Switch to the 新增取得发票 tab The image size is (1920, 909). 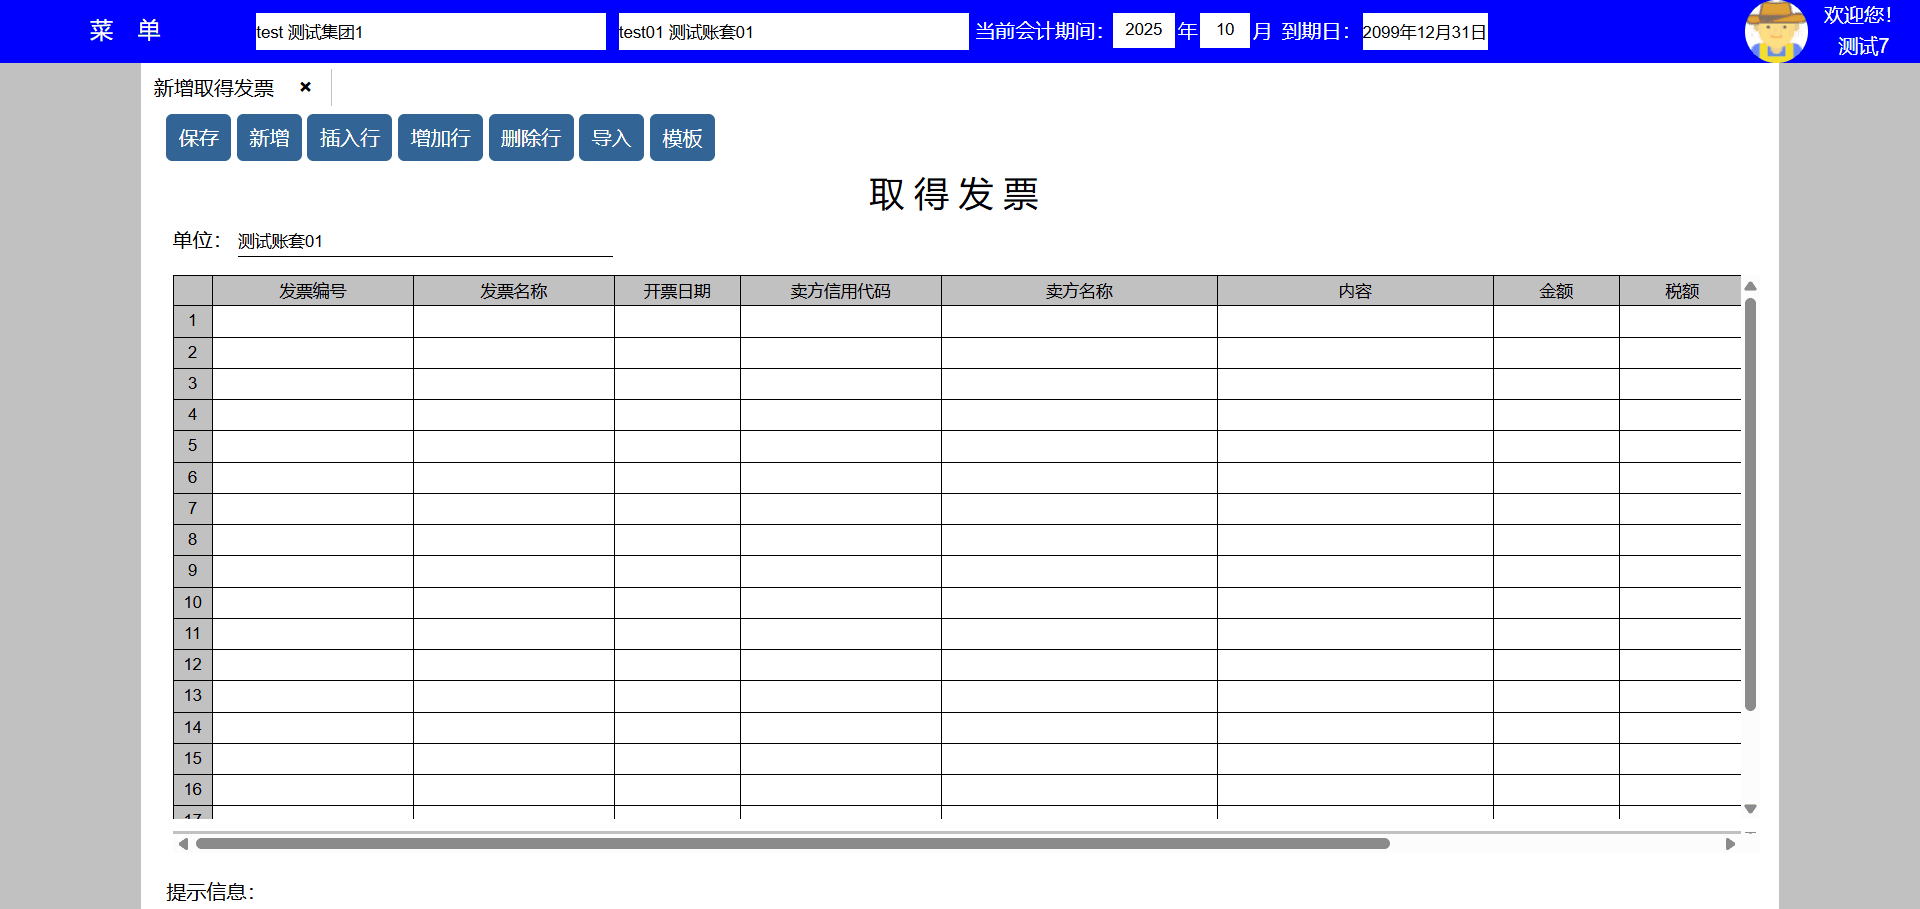[x=214, y=88]
